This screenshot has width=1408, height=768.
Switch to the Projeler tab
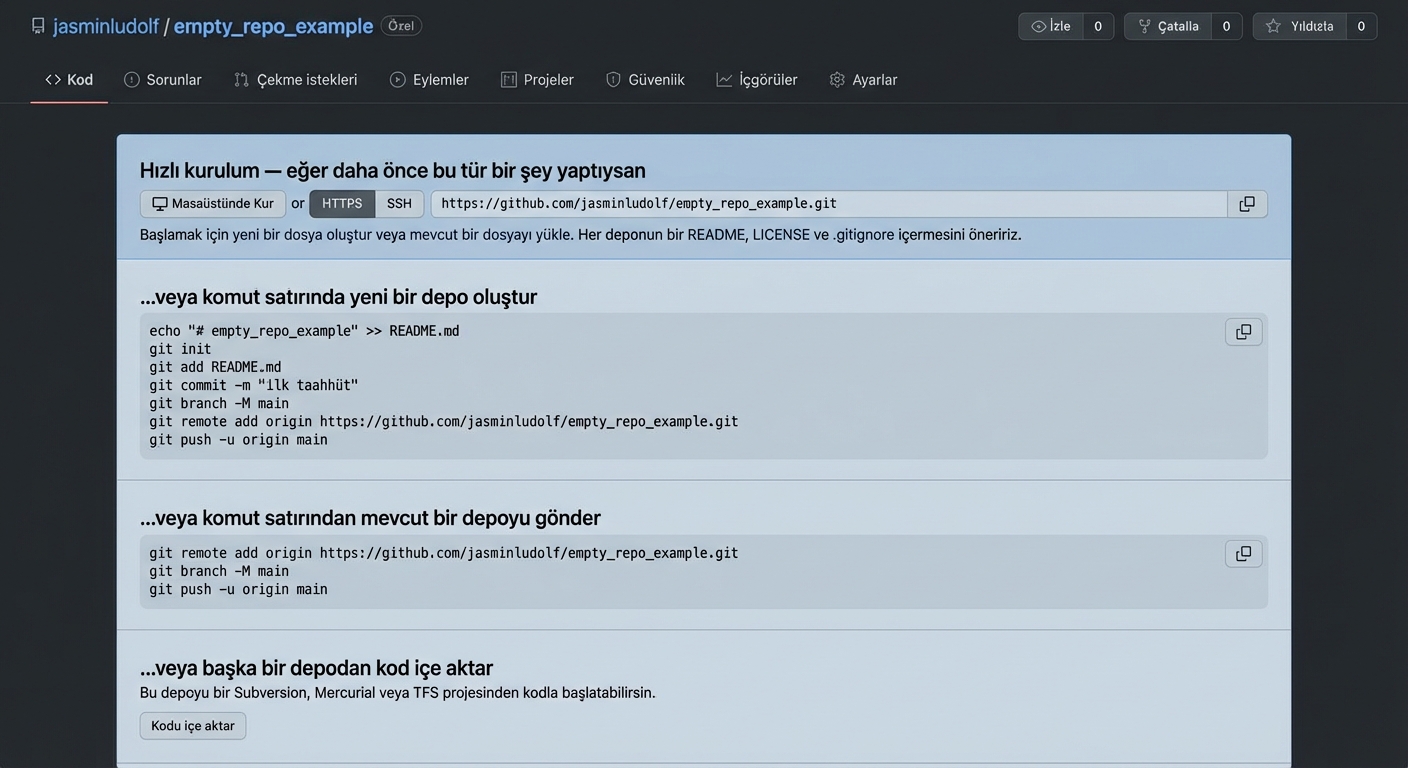pyautogui.click(x=537, y=80)
